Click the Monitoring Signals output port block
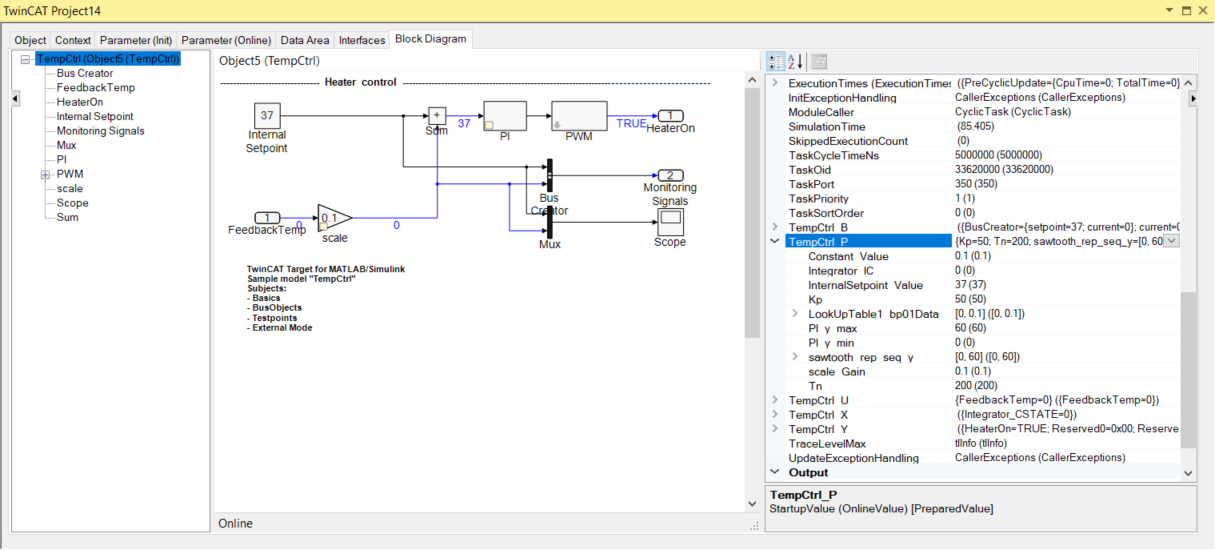Image resolution: width=1215 pixels, height=550 pixels. [670, 175]
